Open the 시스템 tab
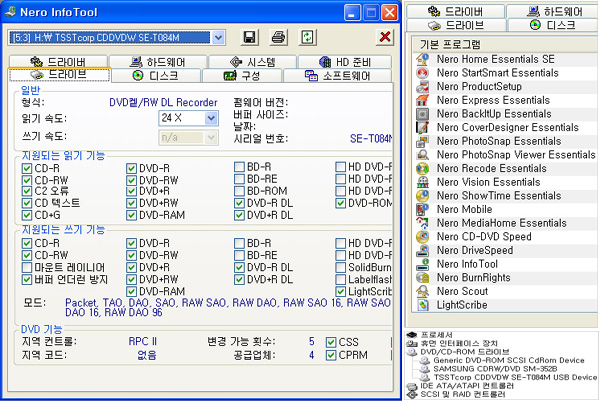Screen dimensions: 600x403 pyautogui.click(x=253, y=62)
